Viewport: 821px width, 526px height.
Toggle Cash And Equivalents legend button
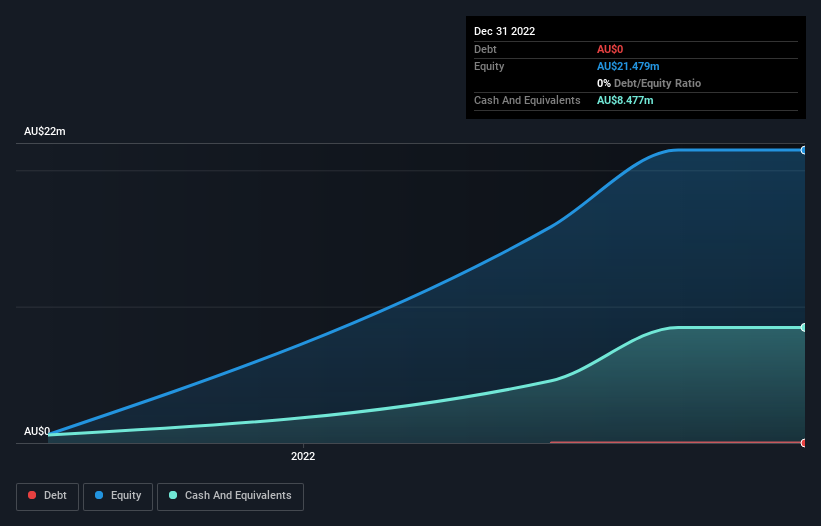coord(230,496)
